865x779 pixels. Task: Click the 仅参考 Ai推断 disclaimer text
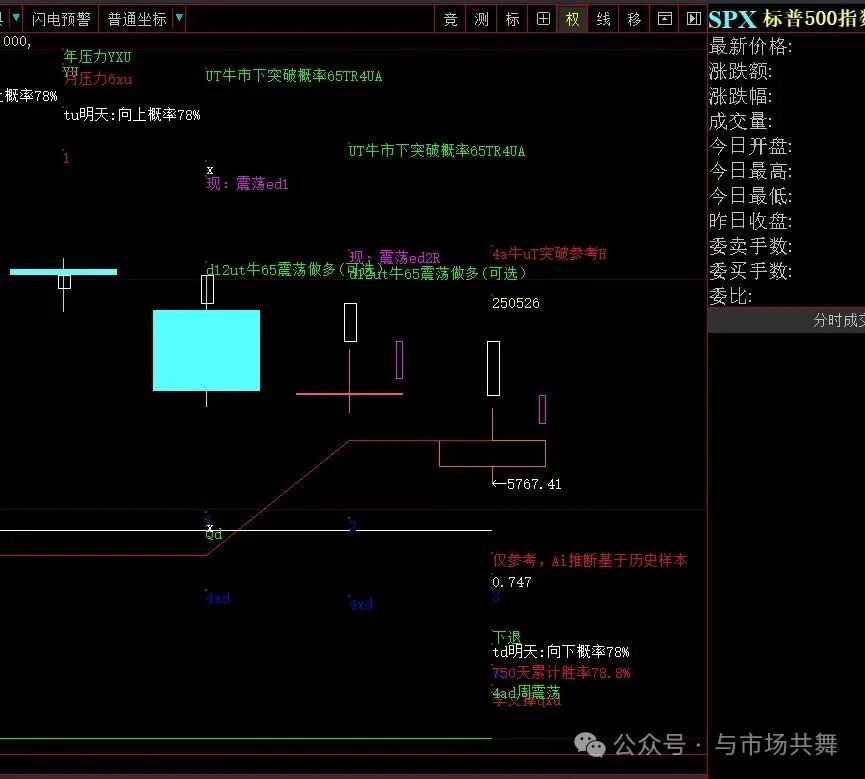[590, 561]
